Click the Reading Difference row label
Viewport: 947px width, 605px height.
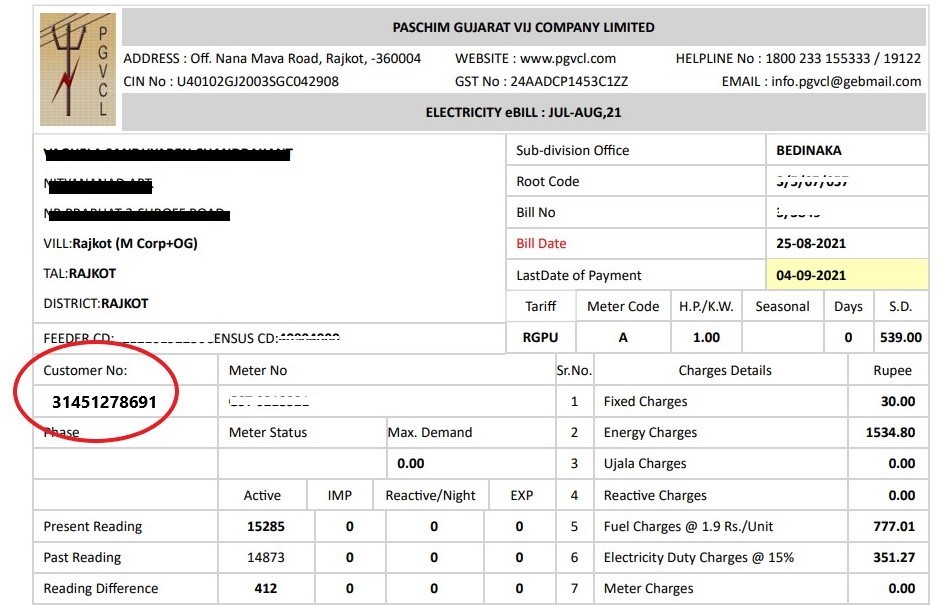[101, 588]
